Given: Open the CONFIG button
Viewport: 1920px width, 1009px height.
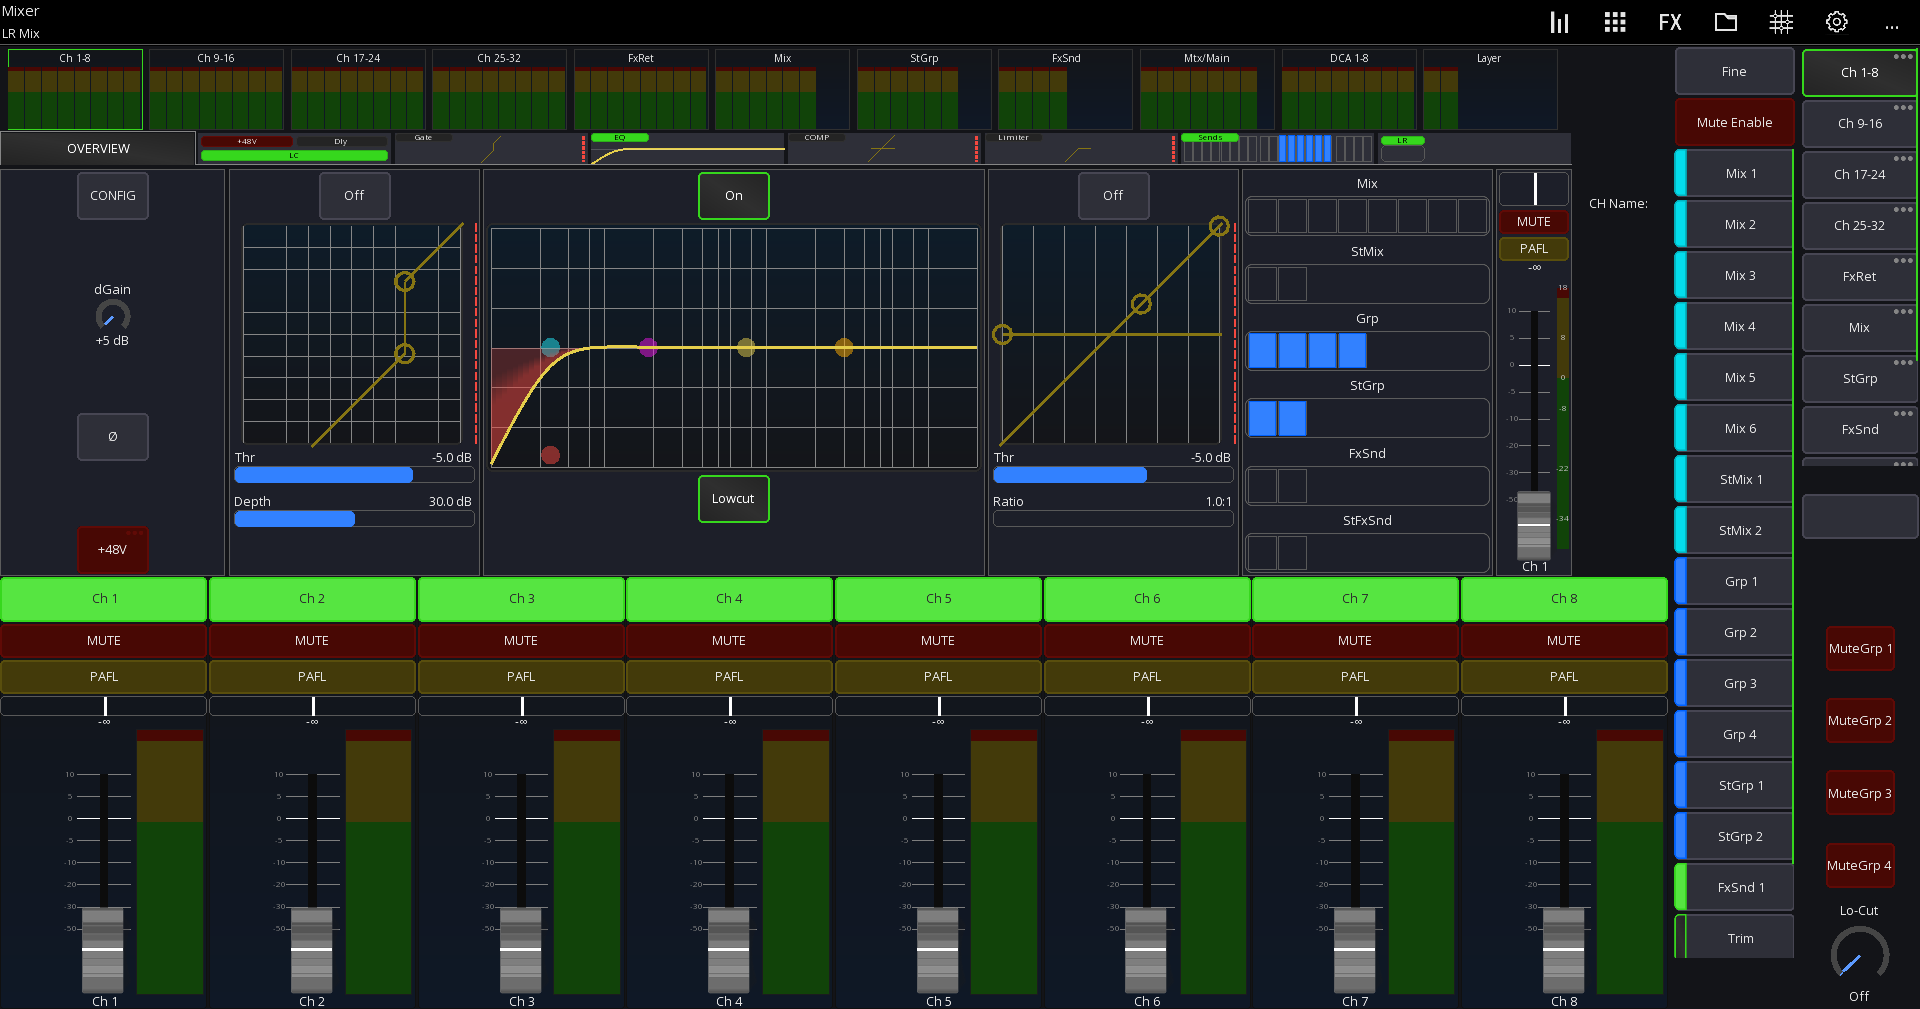Looking at the screenshot, I should pos(113,196).
